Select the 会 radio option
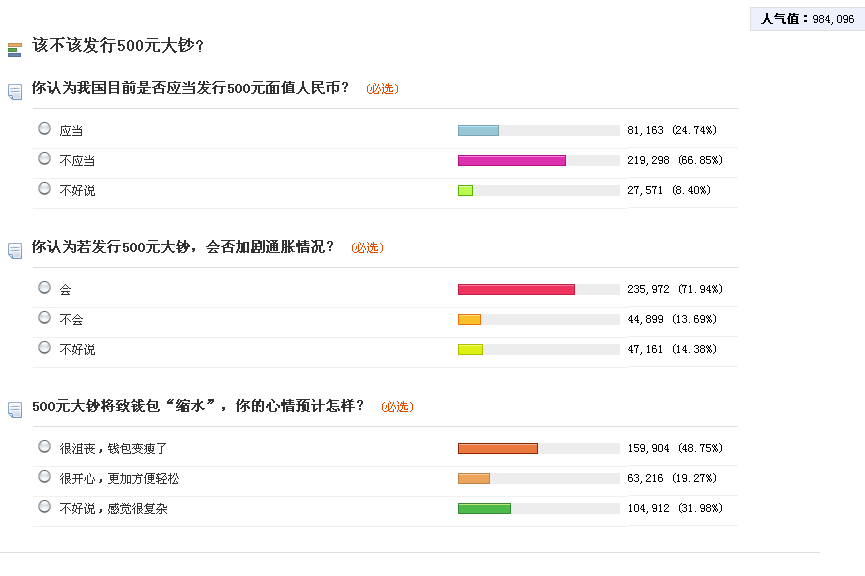This screenshot has width=865, height=576. (44, 287)
